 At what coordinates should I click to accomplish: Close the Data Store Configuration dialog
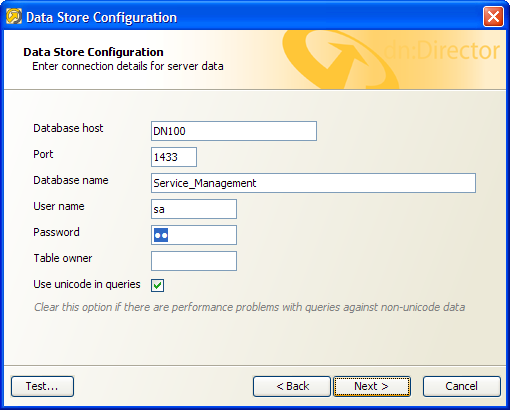tap(493, 17)
